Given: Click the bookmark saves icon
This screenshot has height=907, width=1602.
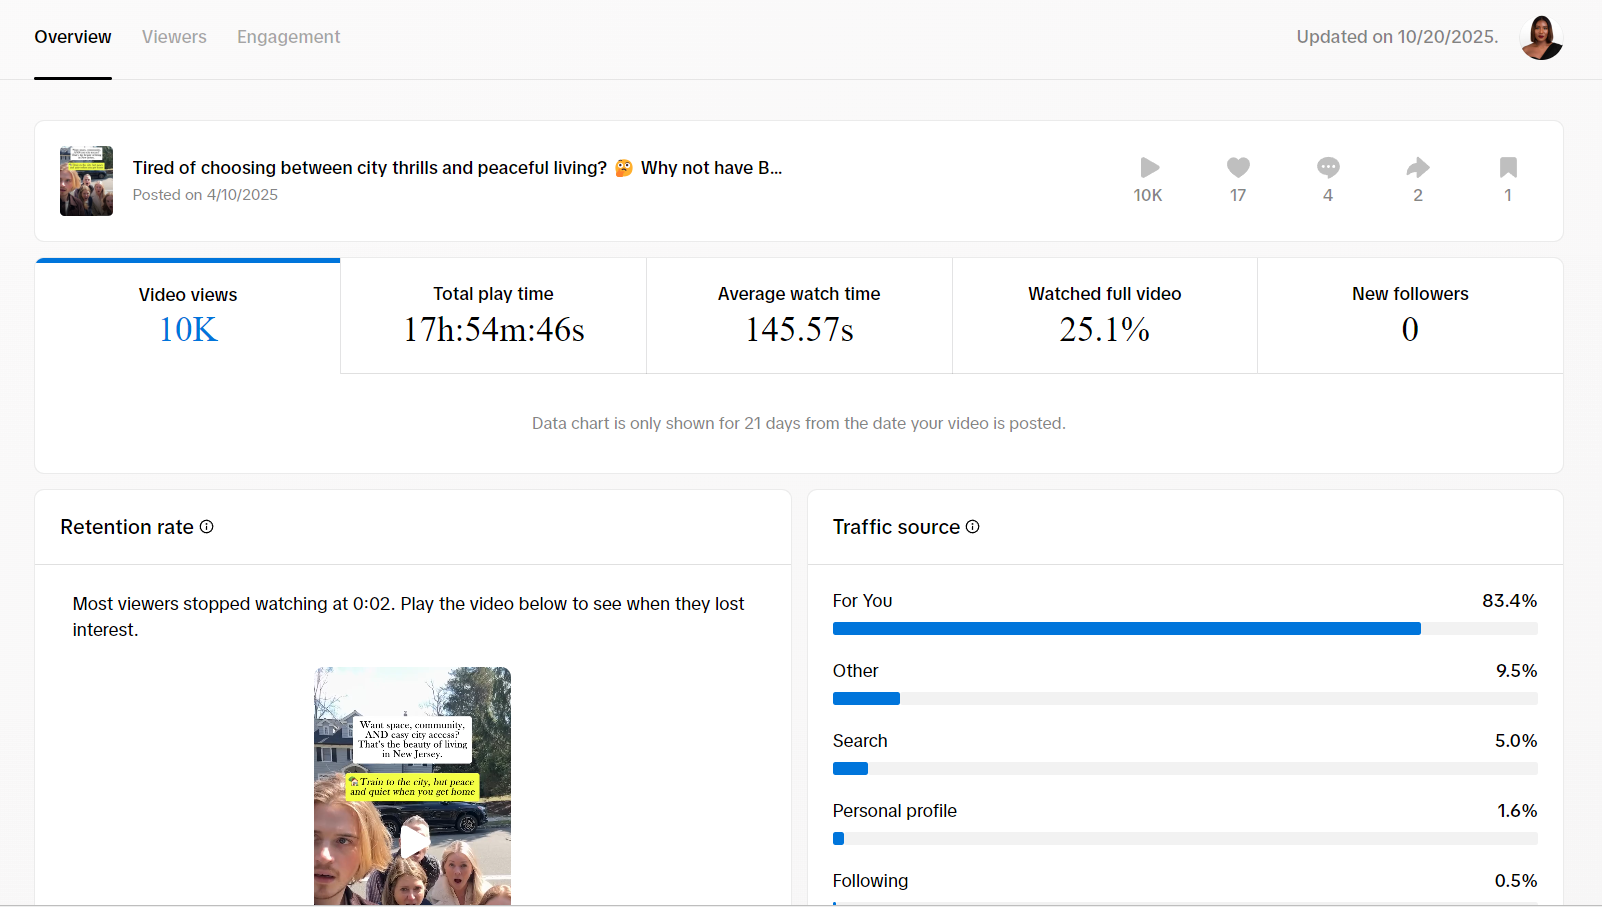Looking at the screenshot, I should pos(1508,168).
